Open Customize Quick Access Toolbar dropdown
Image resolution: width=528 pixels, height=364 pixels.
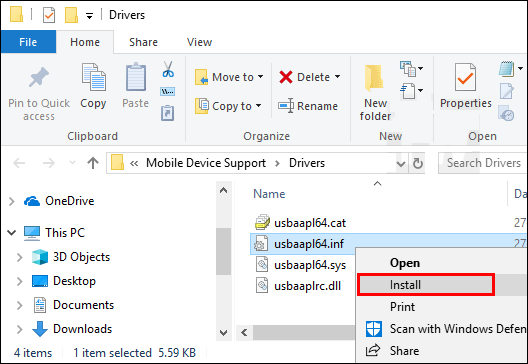[x=89, y=15]
